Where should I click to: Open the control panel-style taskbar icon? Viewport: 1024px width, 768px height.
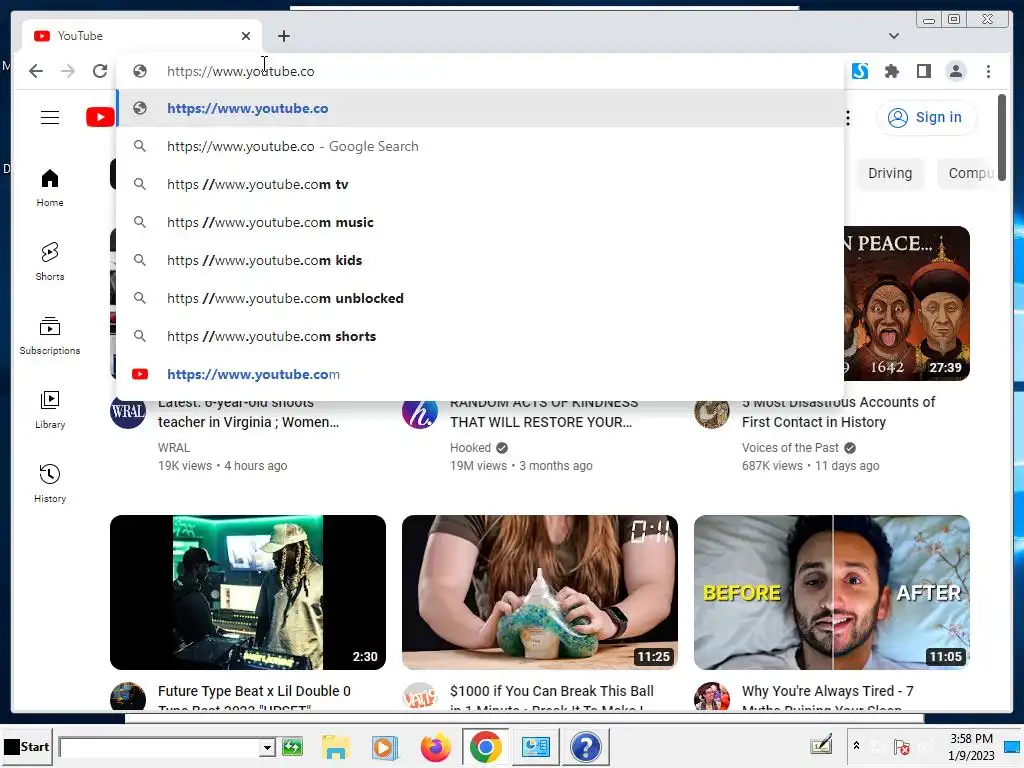(536, 747)
